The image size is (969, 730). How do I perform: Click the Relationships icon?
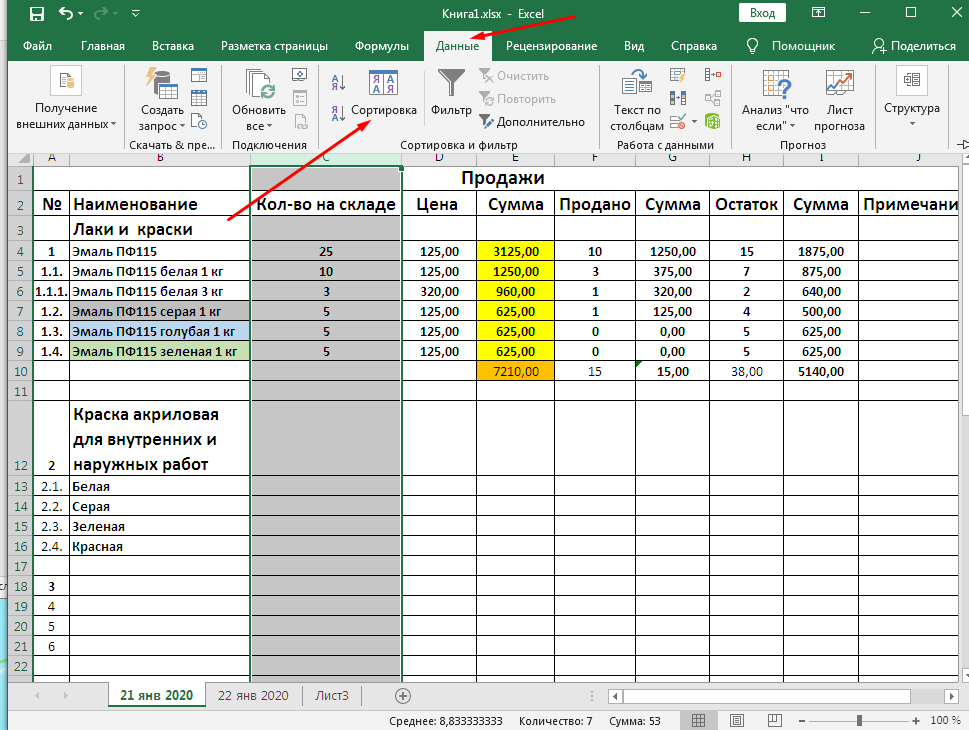(713, 98)
